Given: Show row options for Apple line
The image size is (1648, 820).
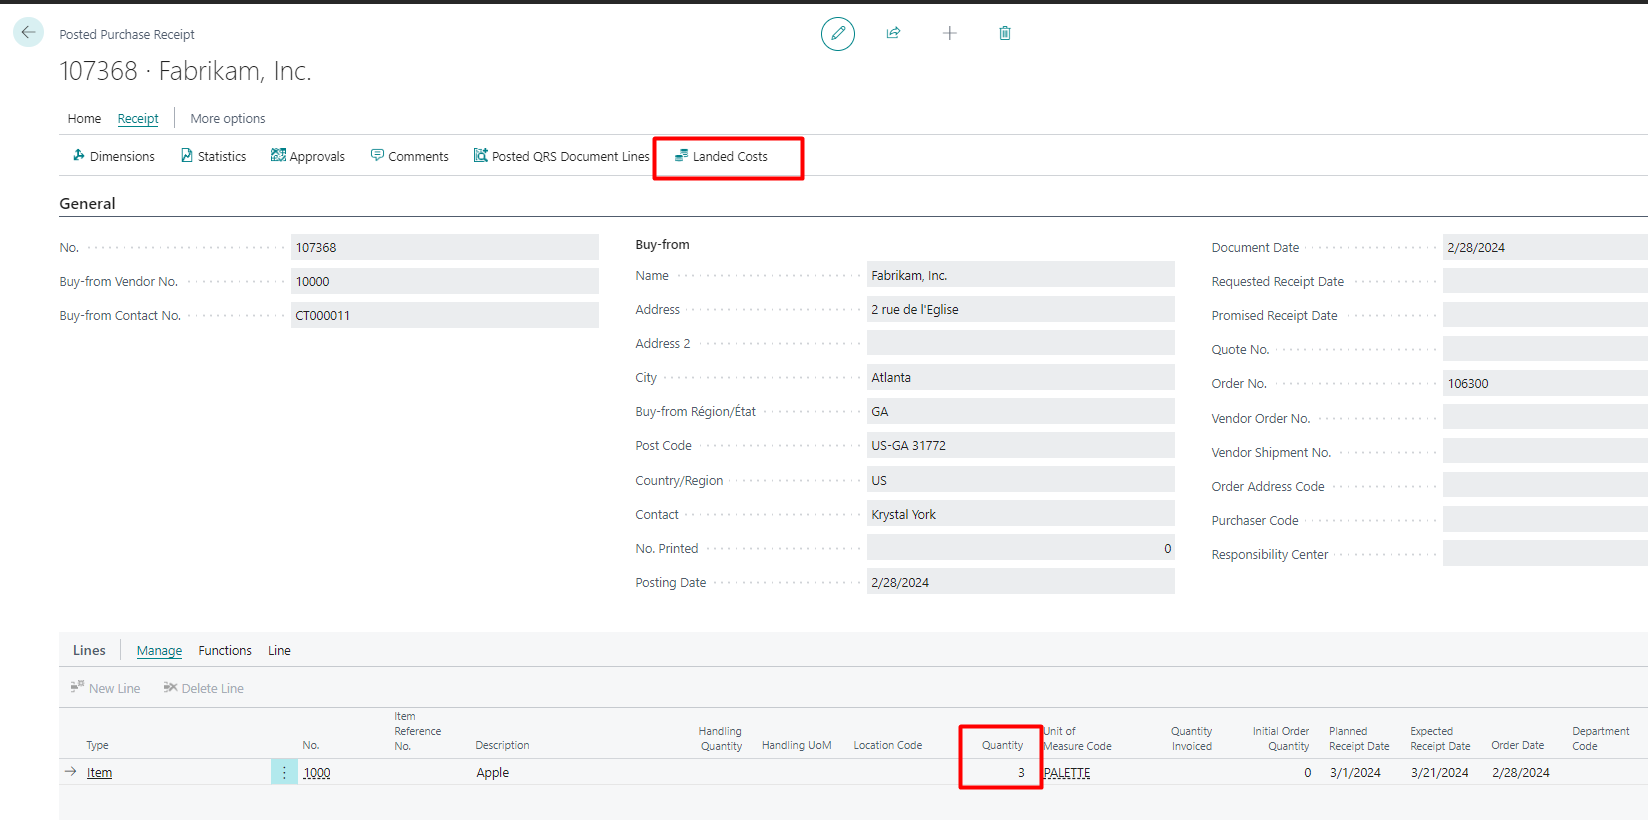Looking at the screenshot, I should click(x=284, y=772).
